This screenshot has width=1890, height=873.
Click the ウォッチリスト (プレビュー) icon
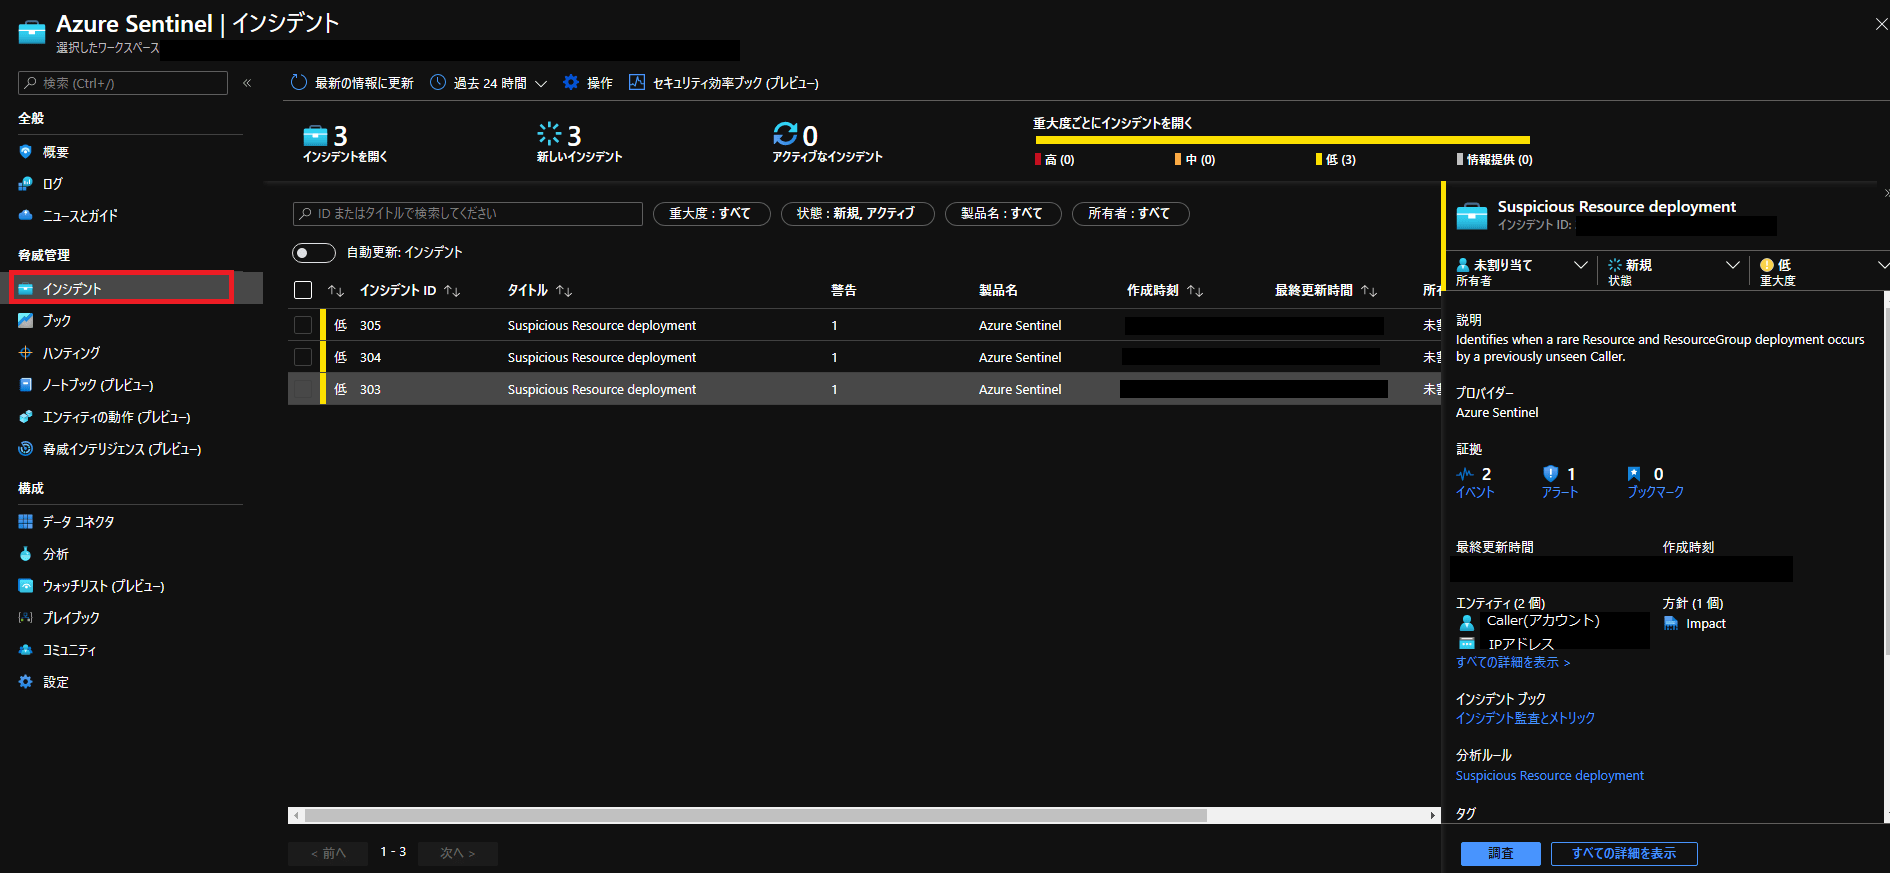(26, 585)
